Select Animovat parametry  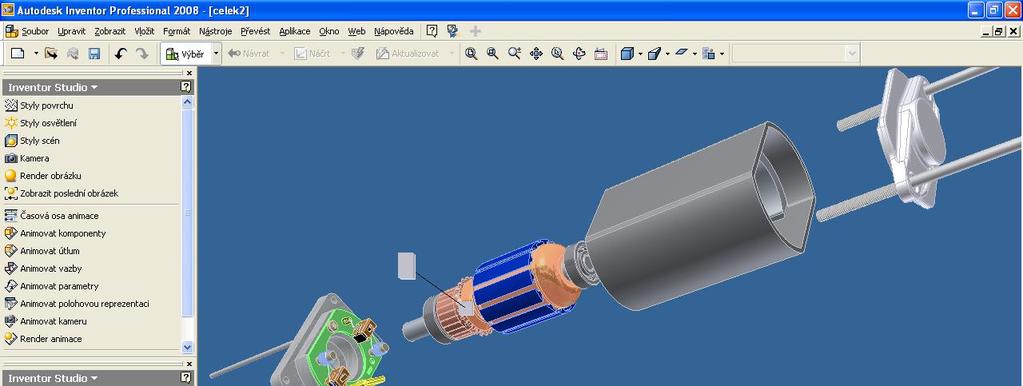52,286
